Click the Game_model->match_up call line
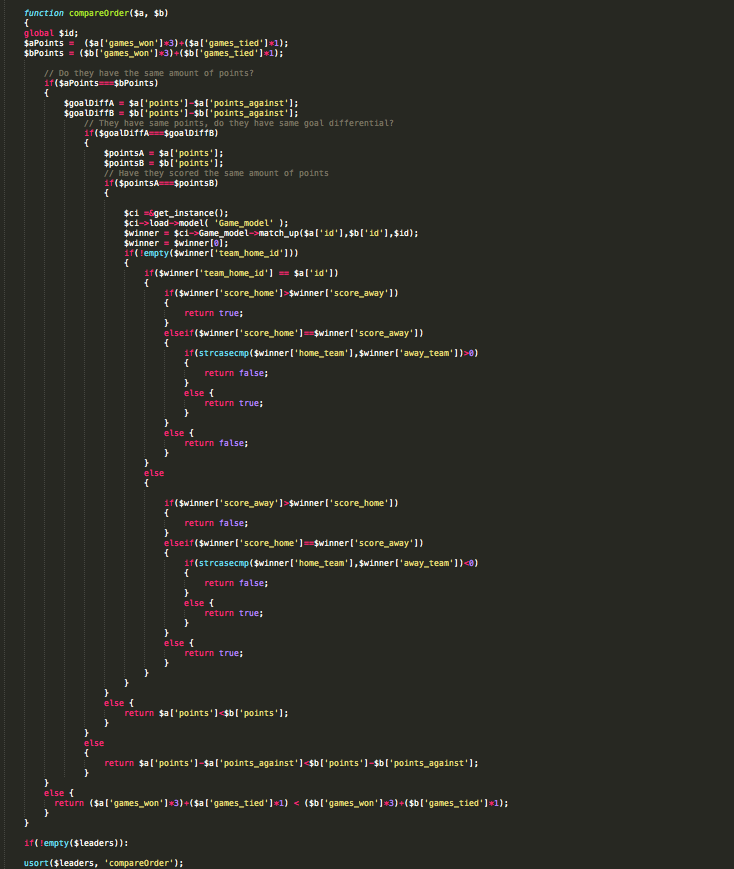The width and height of the screenshot is (734, 869). point(271,233)
